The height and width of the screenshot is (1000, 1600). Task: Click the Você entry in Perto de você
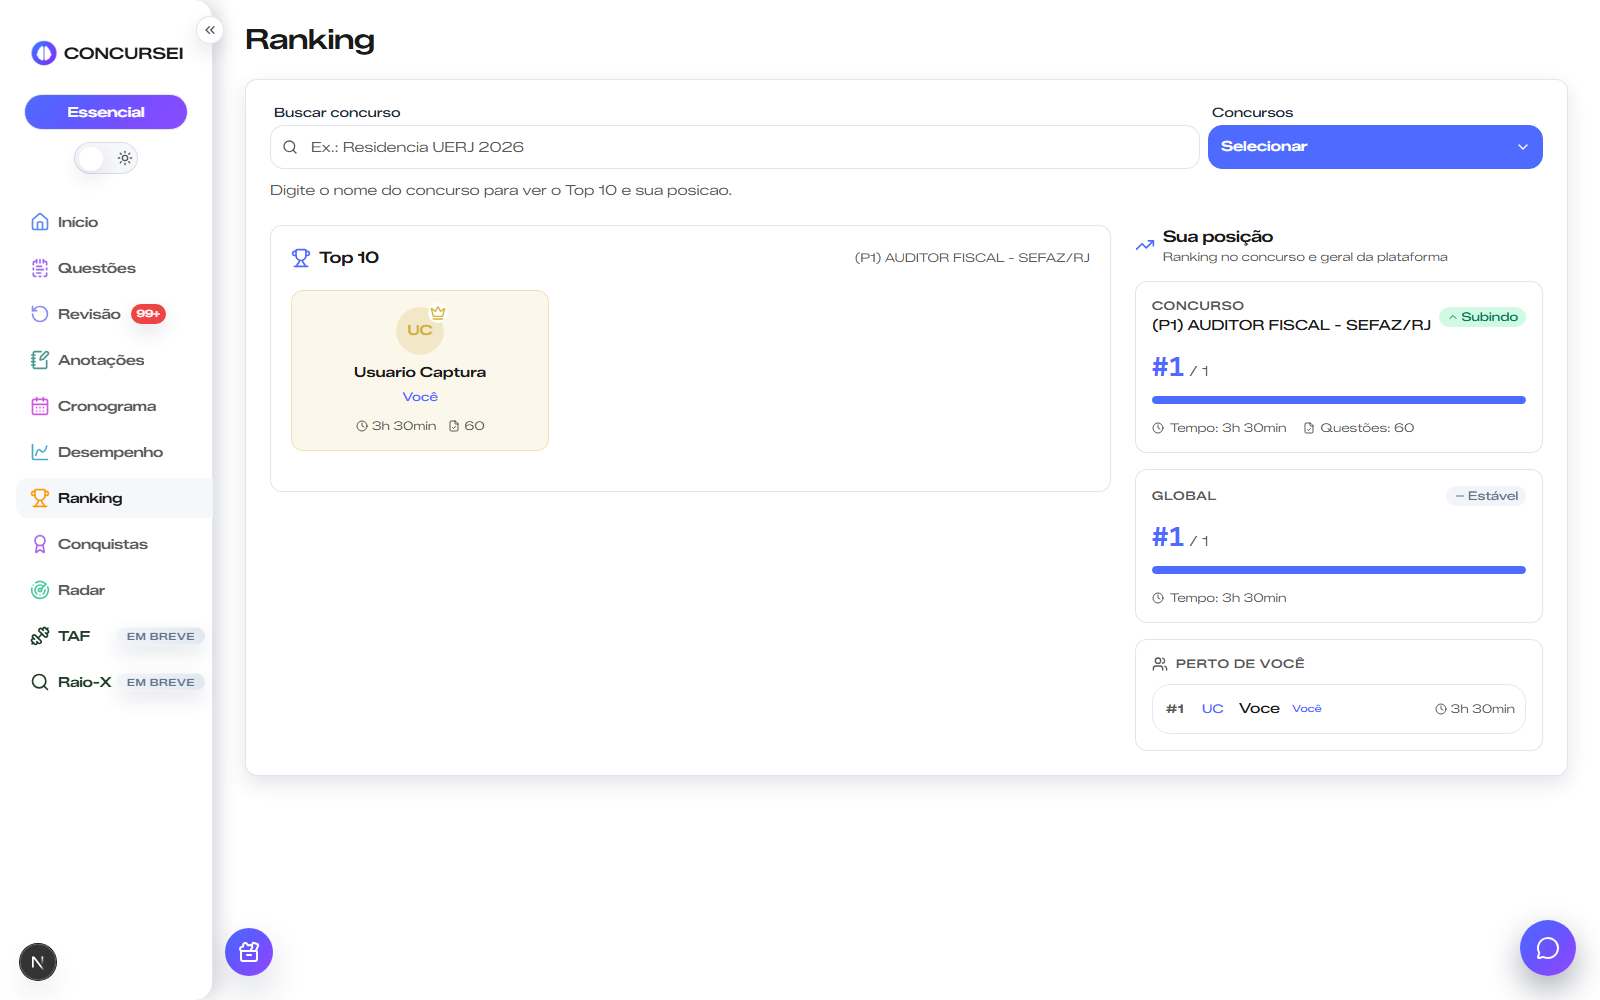(1338, 709)
